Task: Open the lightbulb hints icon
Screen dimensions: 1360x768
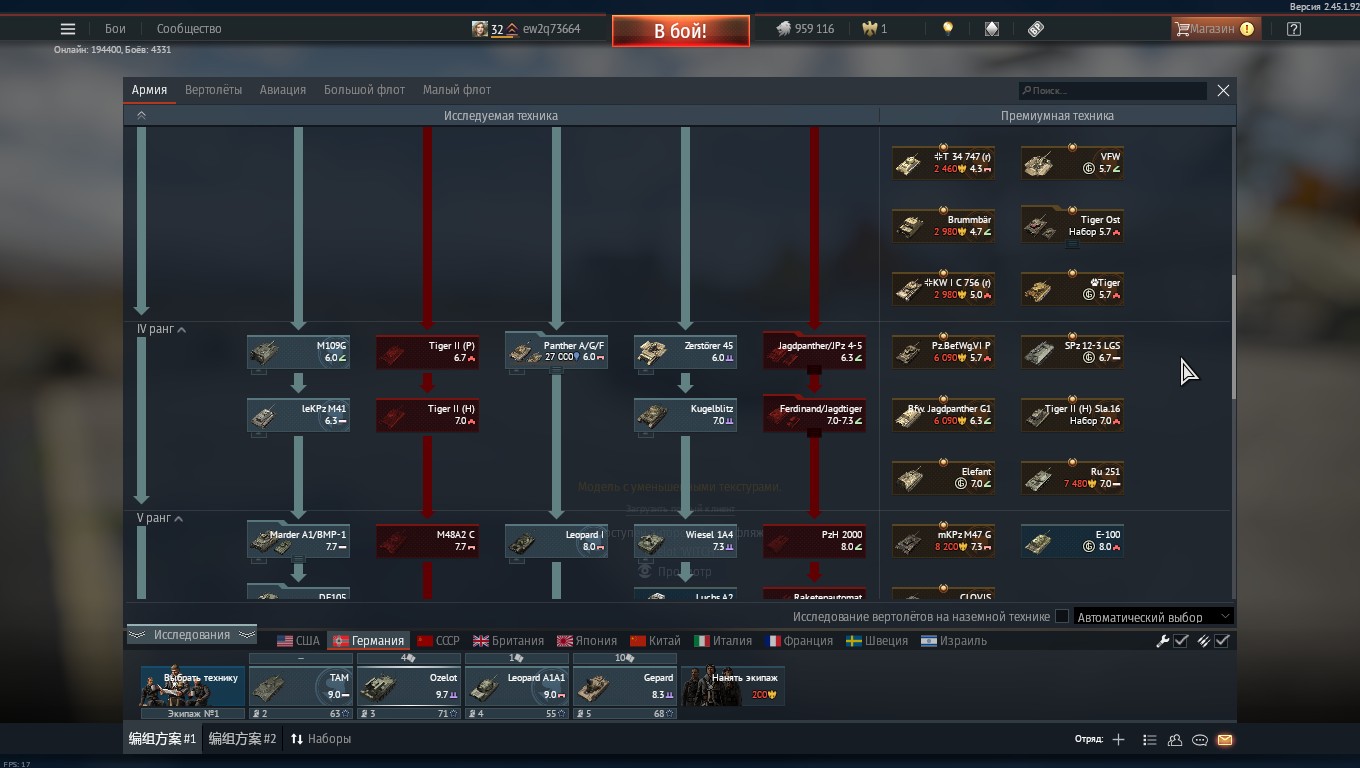Action: pyautogui.click(x=947, y=29)
